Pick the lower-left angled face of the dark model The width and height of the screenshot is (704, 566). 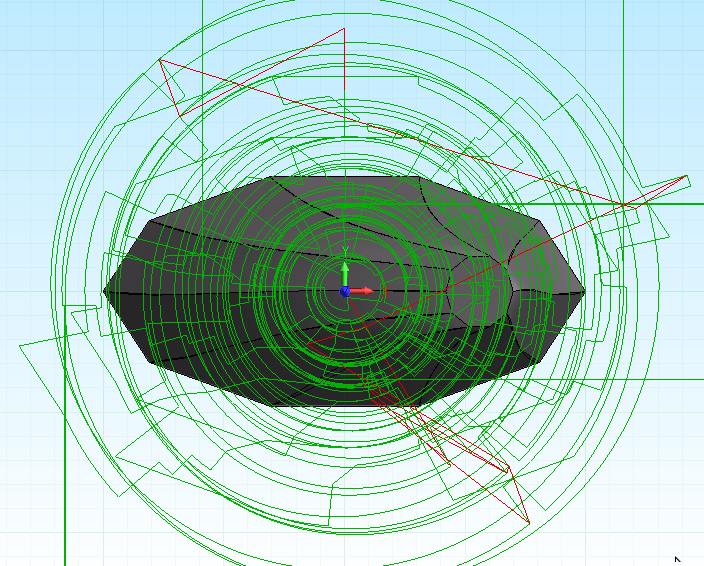pos(180,345)
